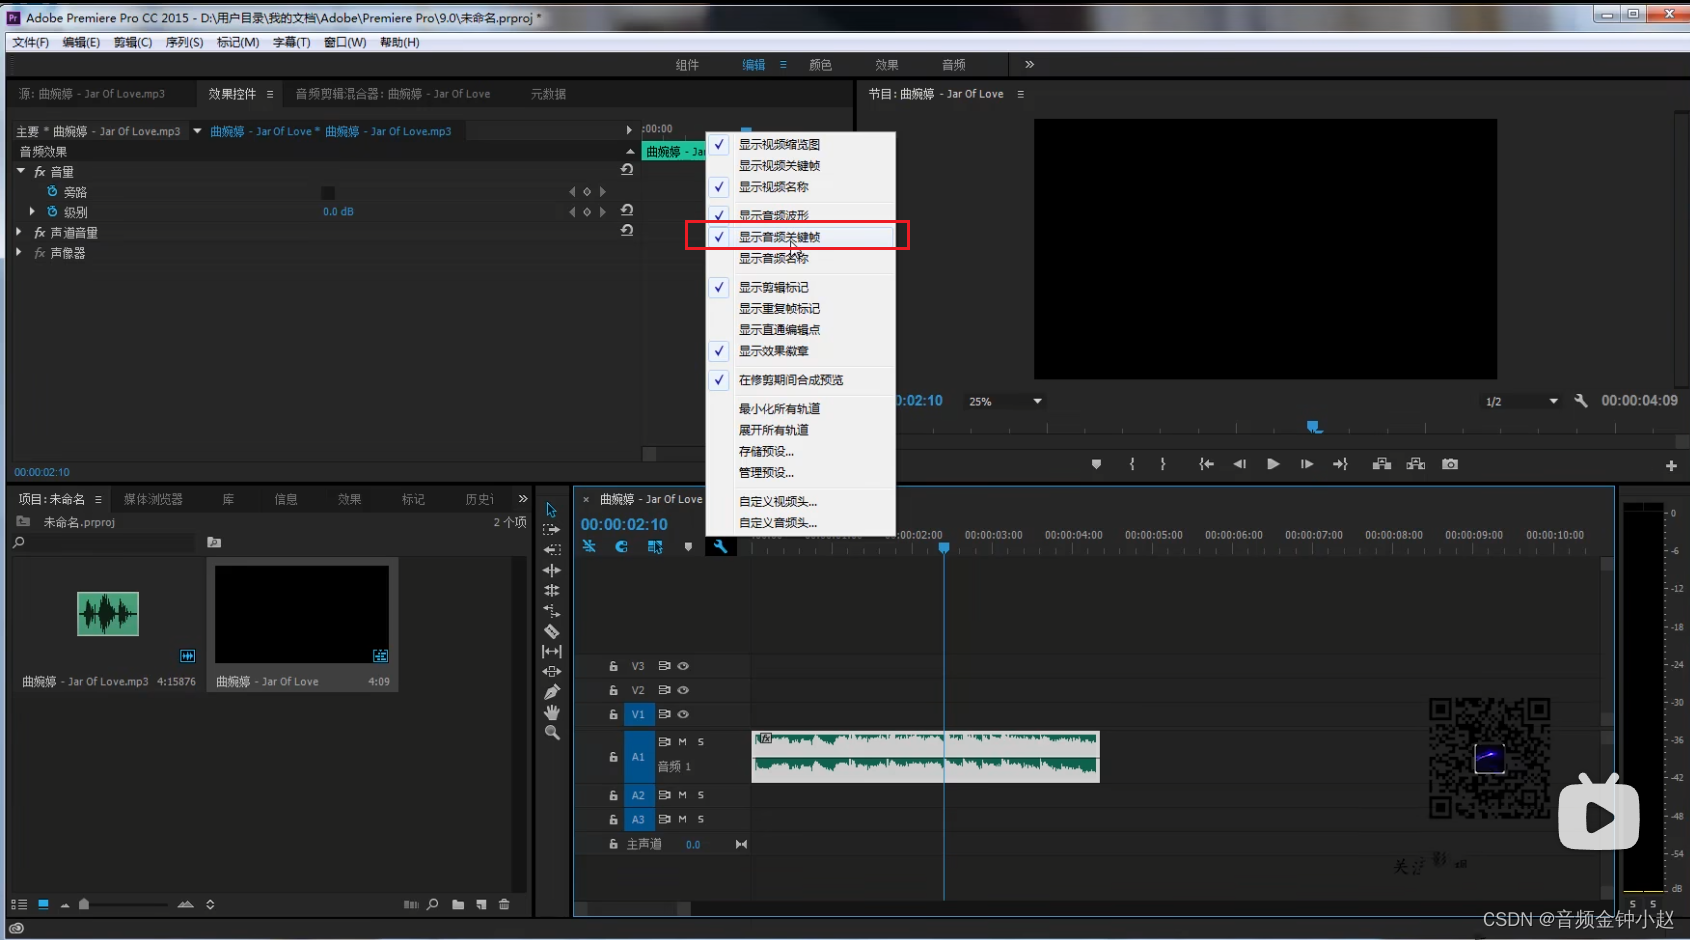The height and width of the screenshot is (940, 1690).
Task: Click the trash Clear icon in project panel
Action: click(504, 904)
